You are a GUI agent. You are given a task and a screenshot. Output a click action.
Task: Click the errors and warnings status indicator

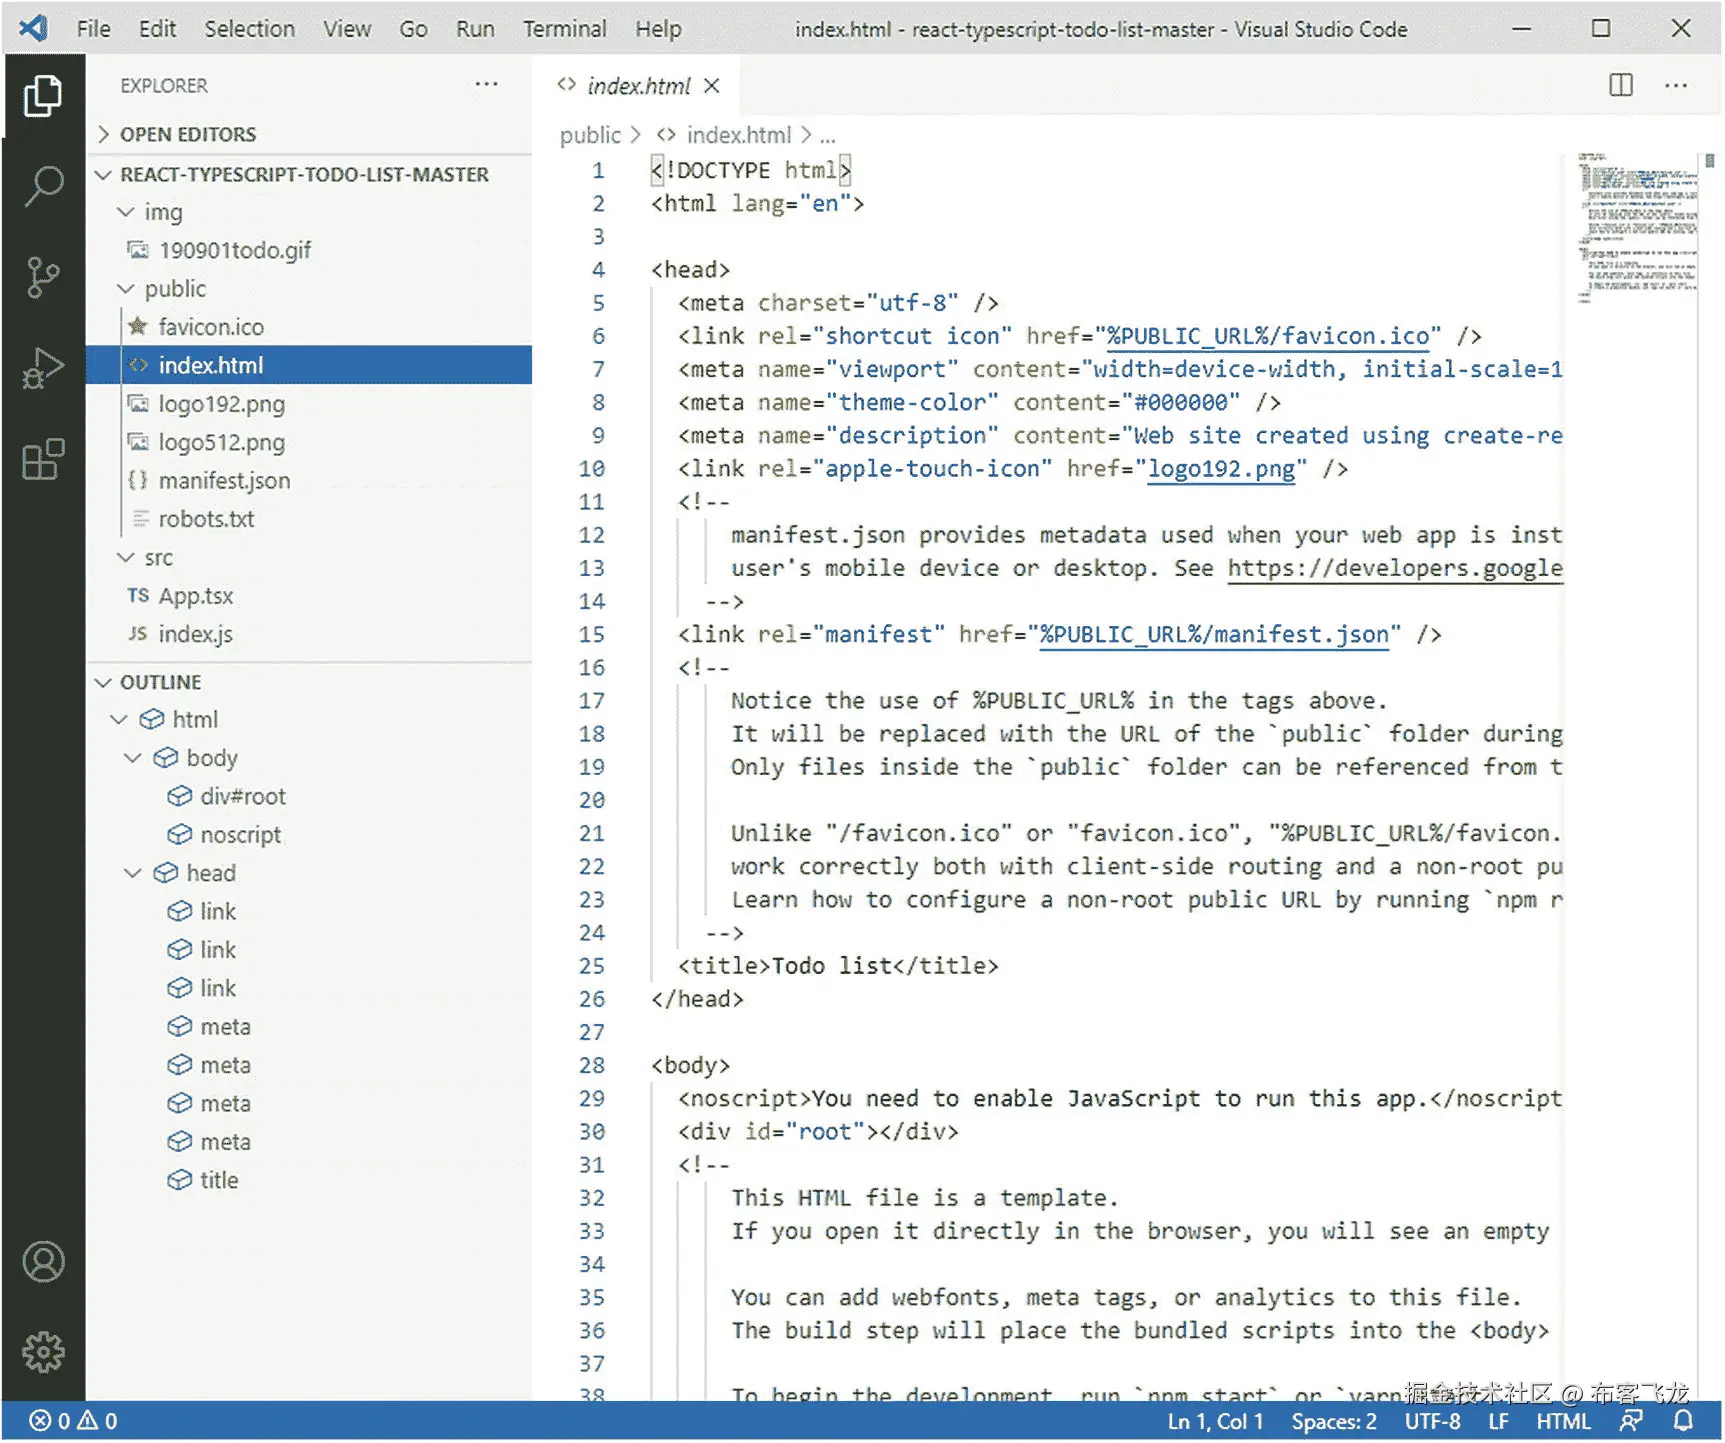click(x=73, y=1421)
